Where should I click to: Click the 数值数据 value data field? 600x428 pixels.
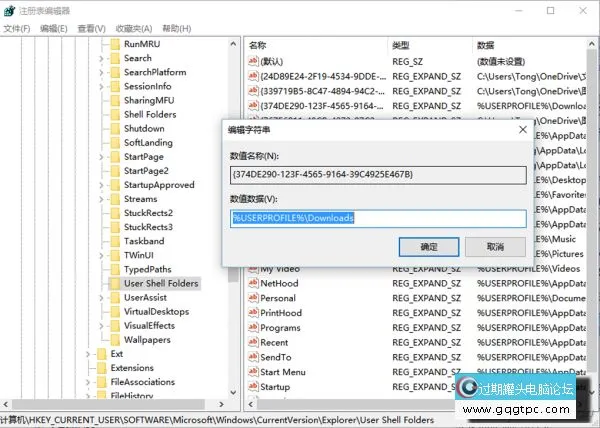378,218
